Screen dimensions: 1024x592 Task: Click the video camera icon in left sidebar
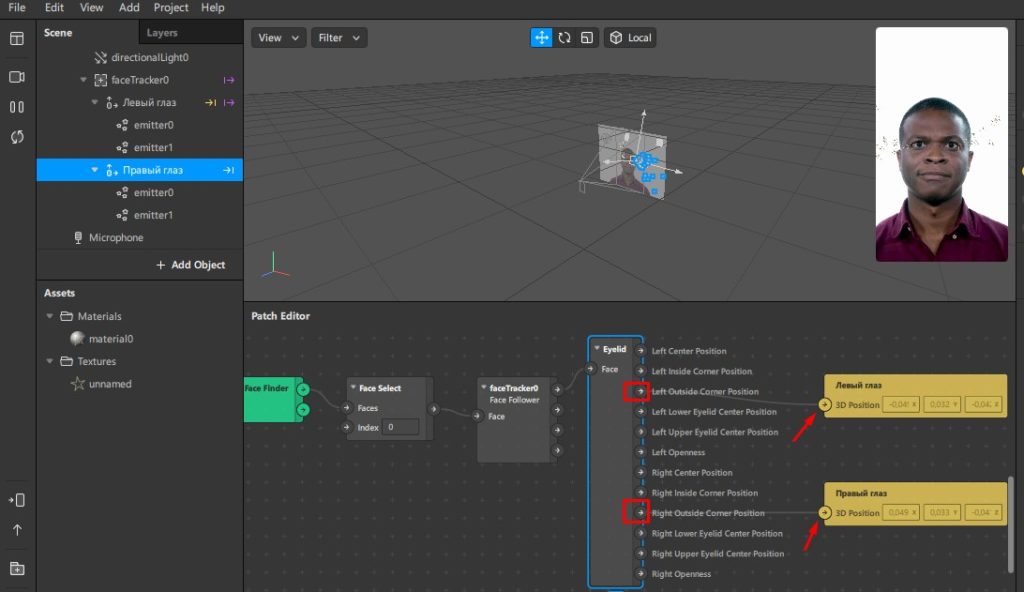pos(17,77)
